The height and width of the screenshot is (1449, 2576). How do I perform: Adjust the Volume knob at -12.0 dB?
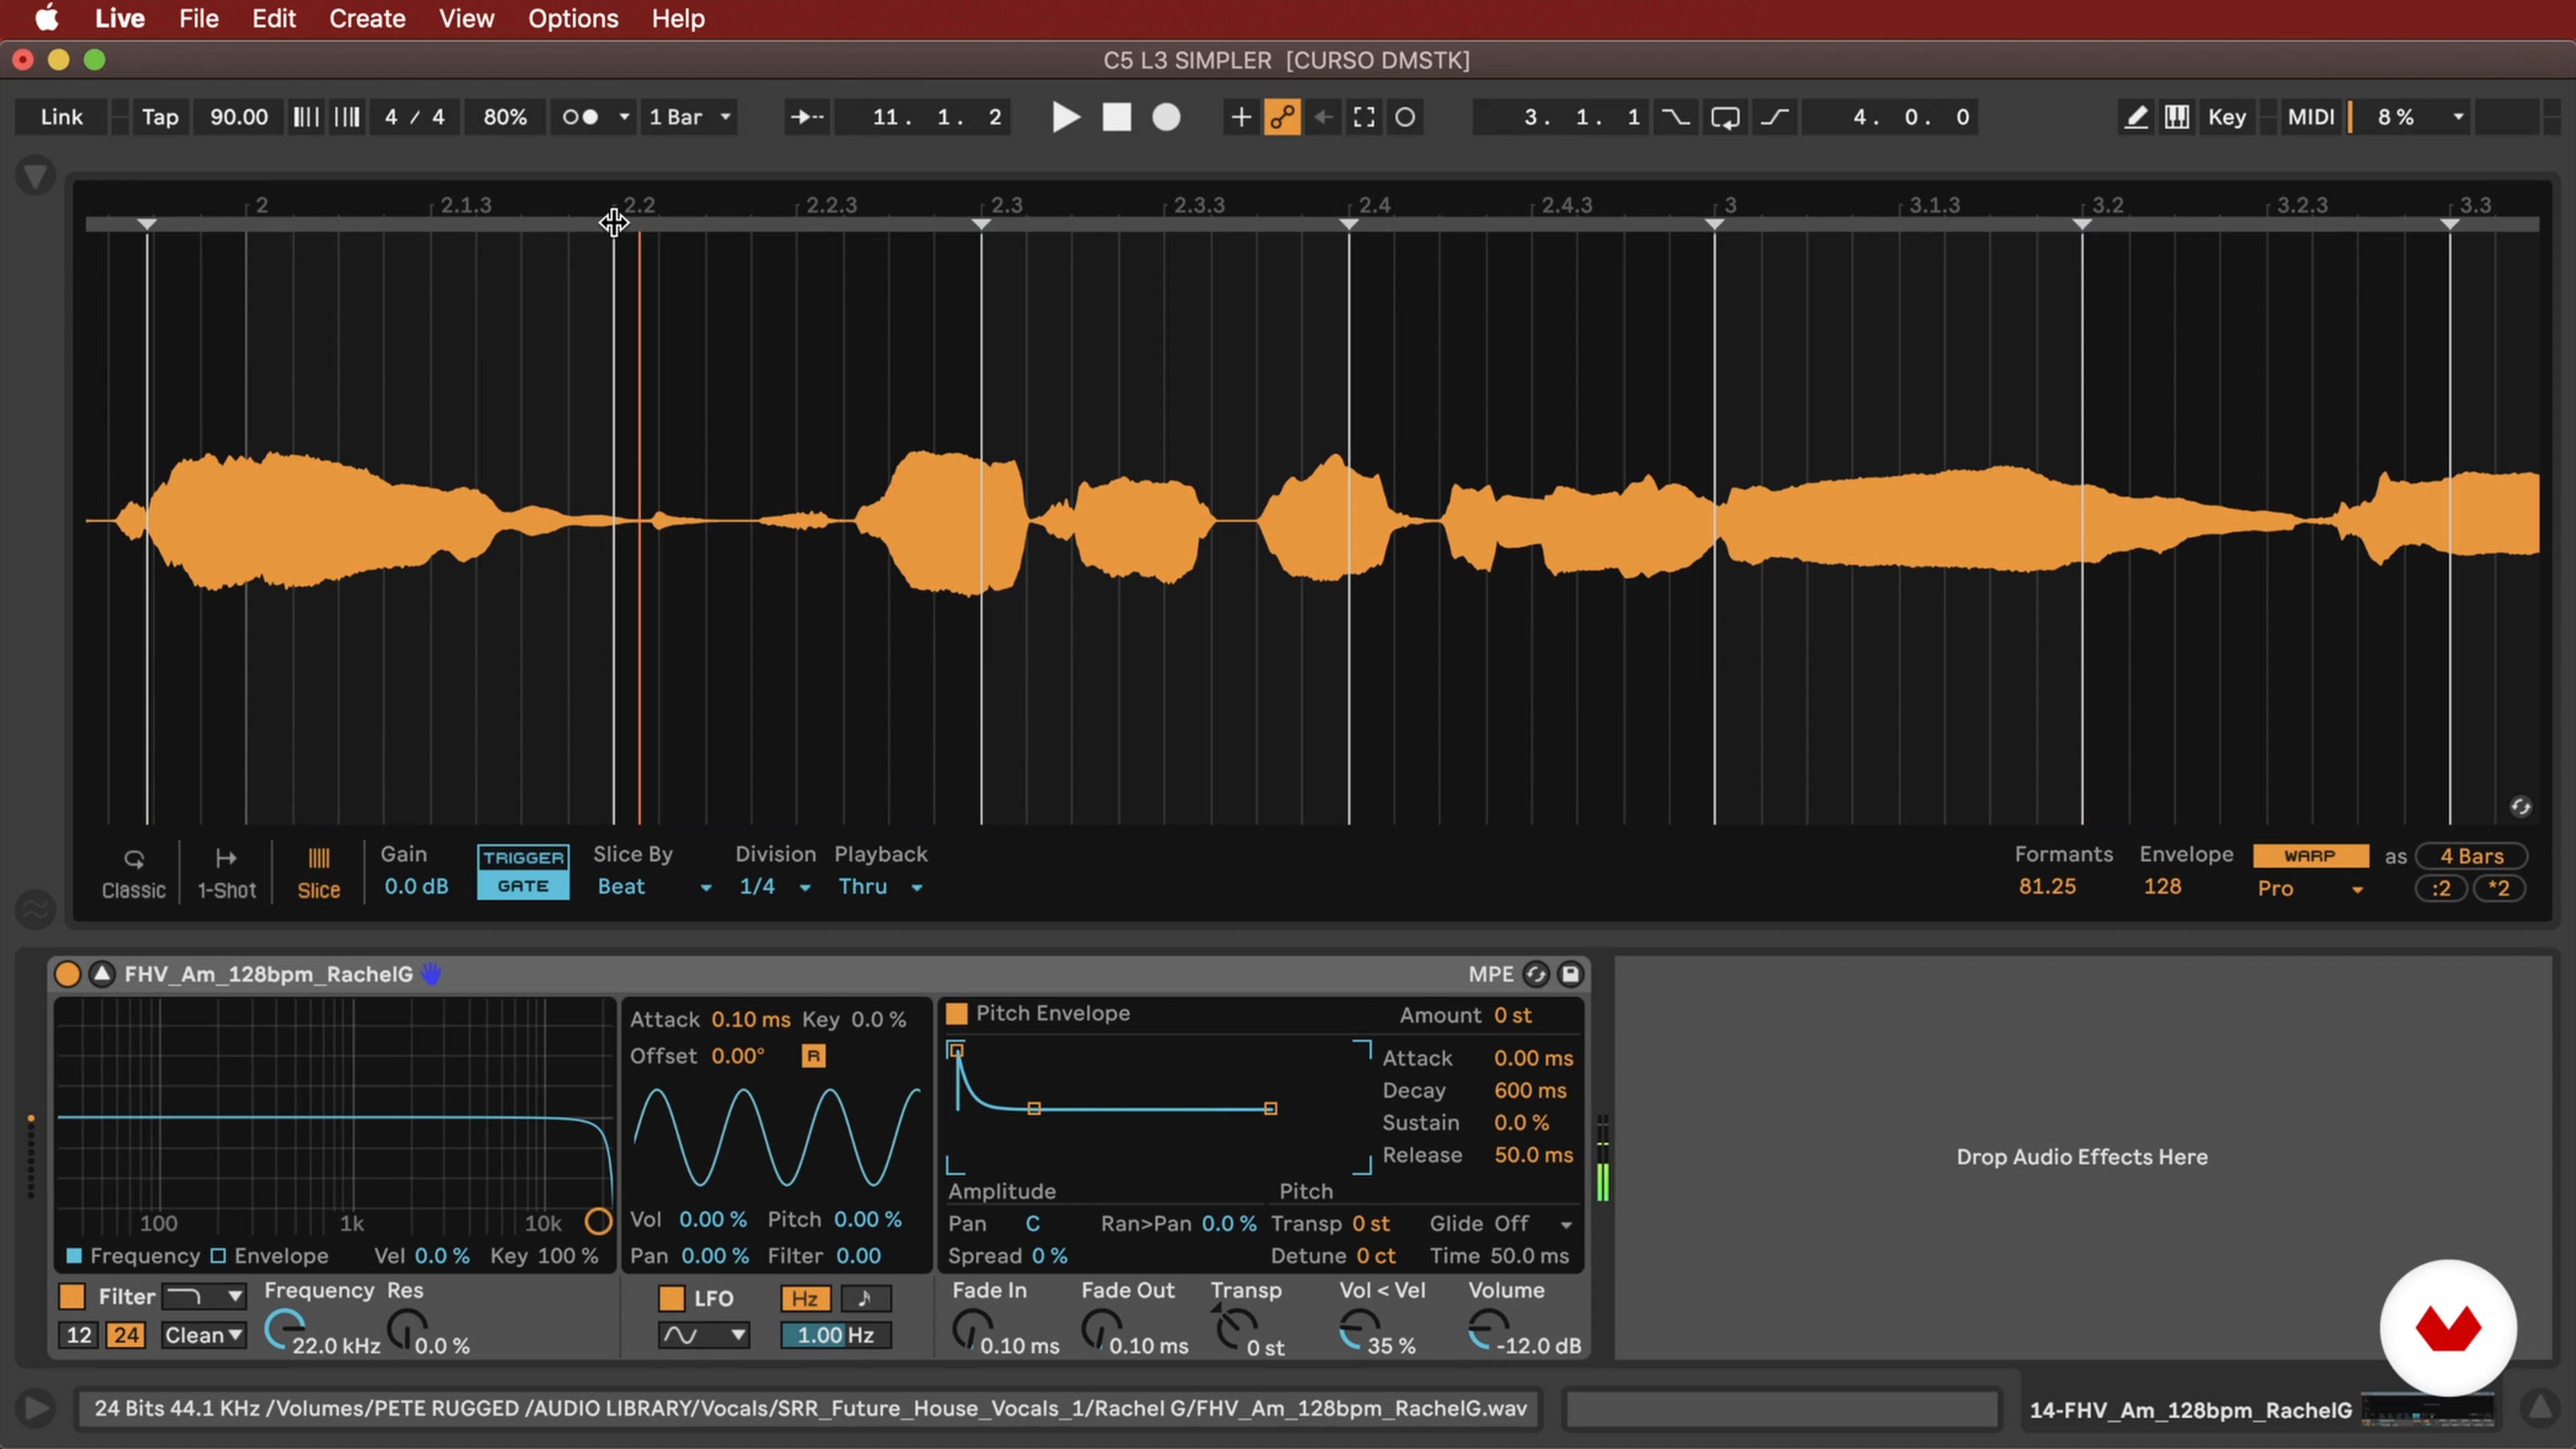point(1488,1330)
